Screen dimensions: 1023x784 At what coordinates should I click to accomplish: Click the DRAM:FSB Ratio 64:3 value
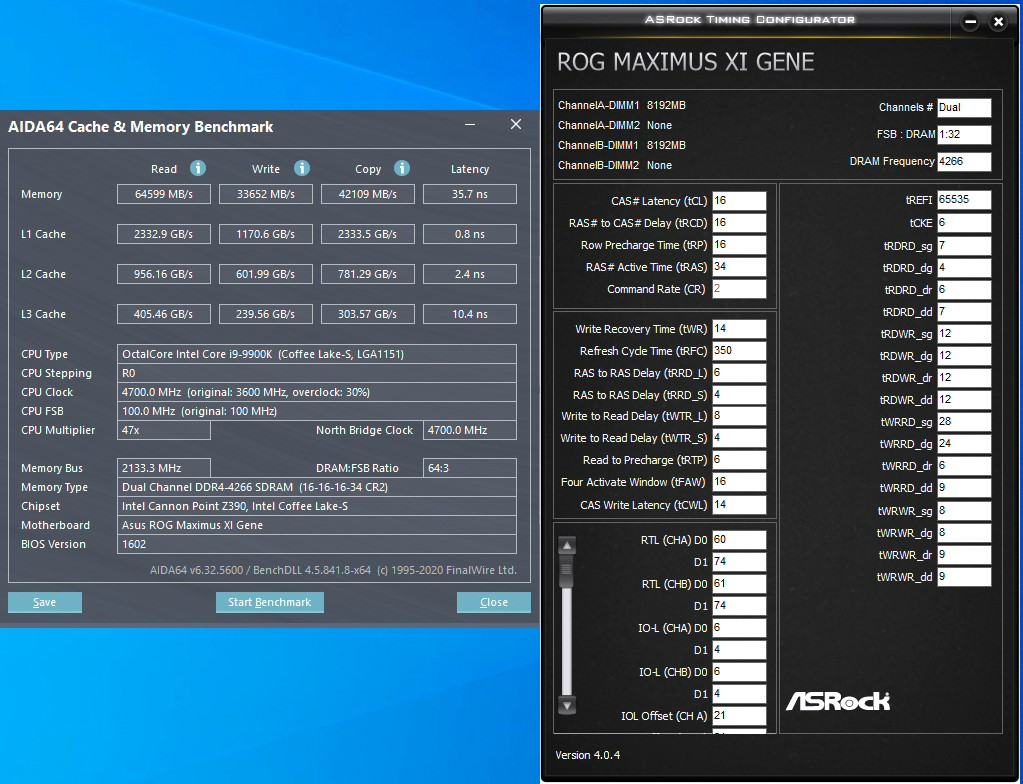[470, 468]
